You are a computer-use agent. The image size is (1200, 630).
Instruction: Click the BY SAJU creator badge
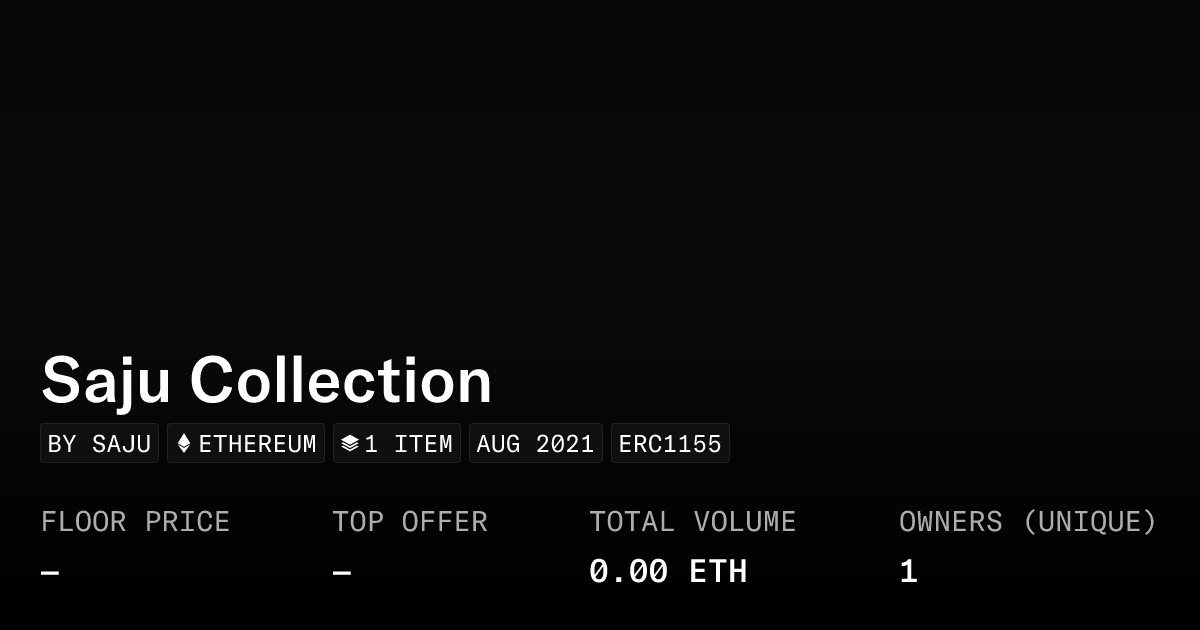99,444
